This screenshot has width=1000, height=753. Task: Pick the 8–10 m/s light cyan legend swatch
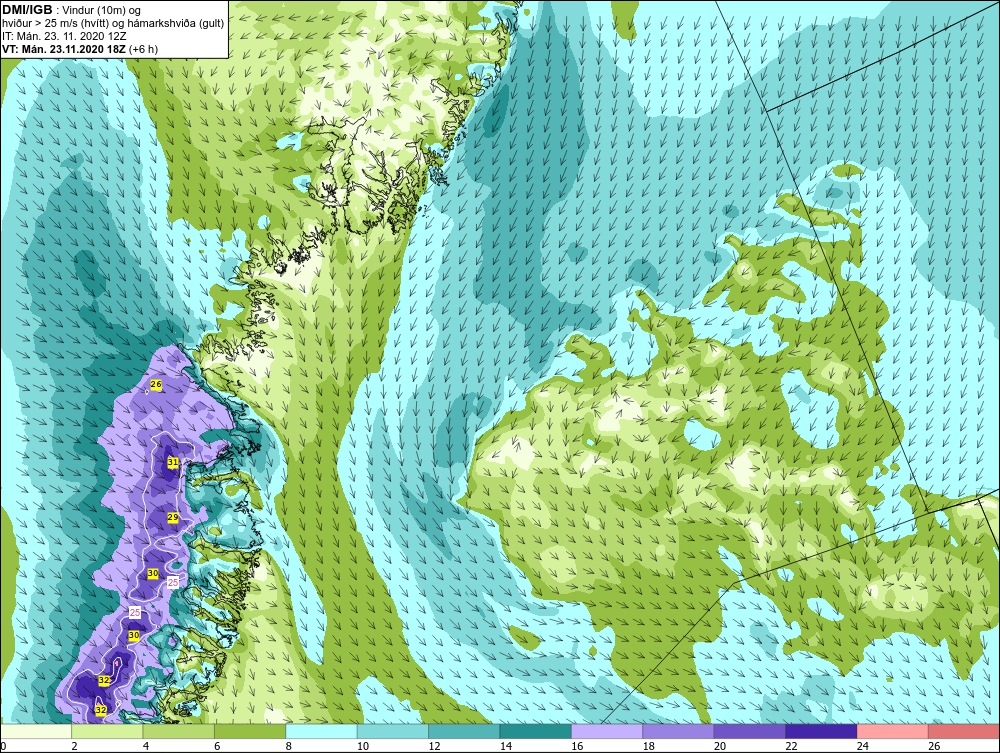point(322,731)
